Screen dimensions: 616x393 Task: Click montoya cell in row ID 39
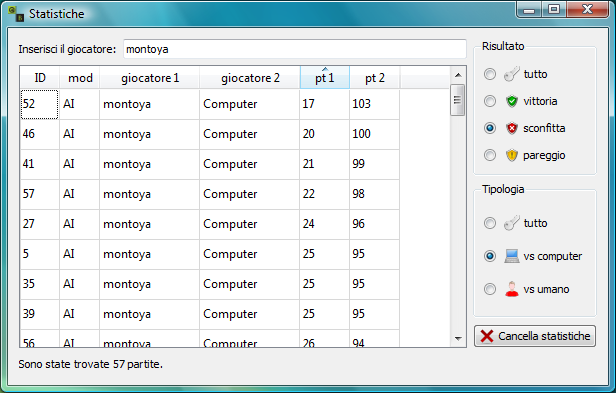coord(149,314)
